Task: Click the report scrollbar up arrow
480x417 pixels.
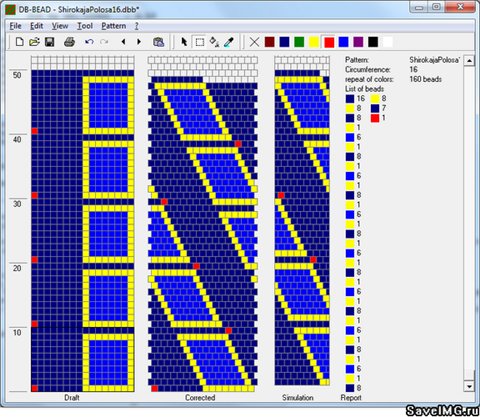Action: tap(469, 61)
